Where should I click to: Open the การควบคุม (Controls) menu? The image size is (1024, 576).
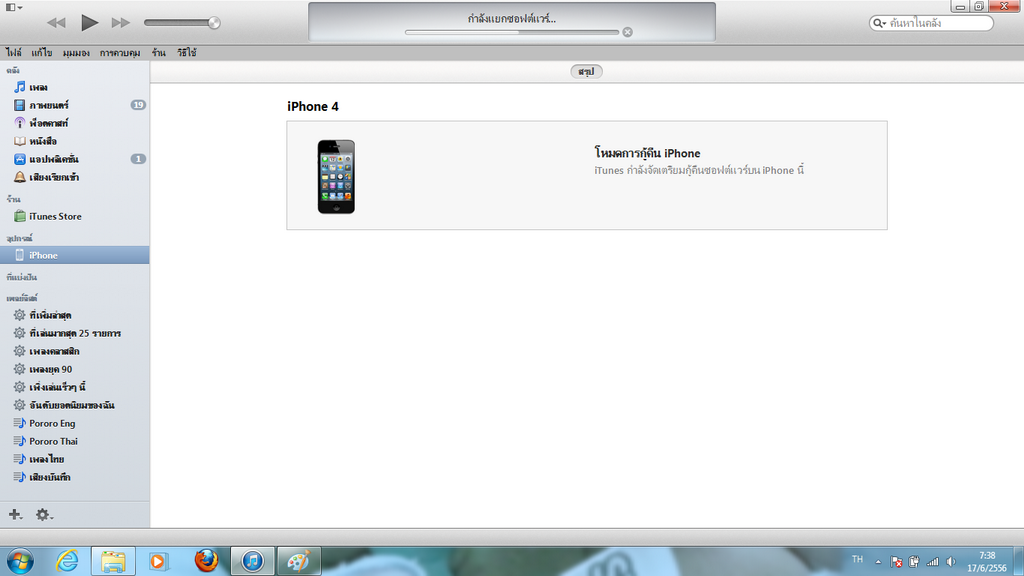click(x=120, y=53)
